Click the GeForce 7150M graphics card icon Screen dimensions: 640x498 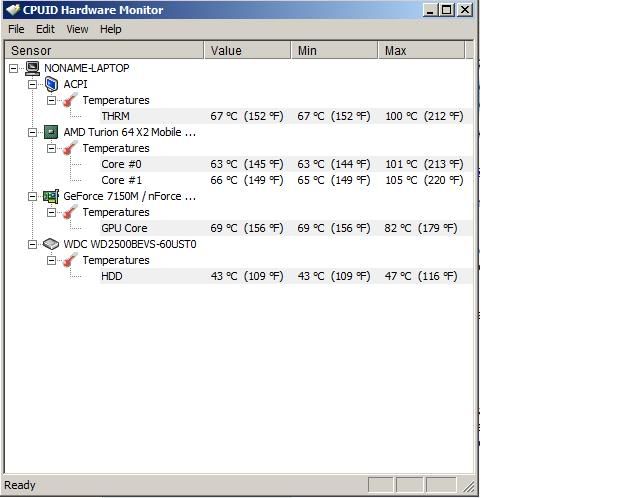(x=51, y=196)
